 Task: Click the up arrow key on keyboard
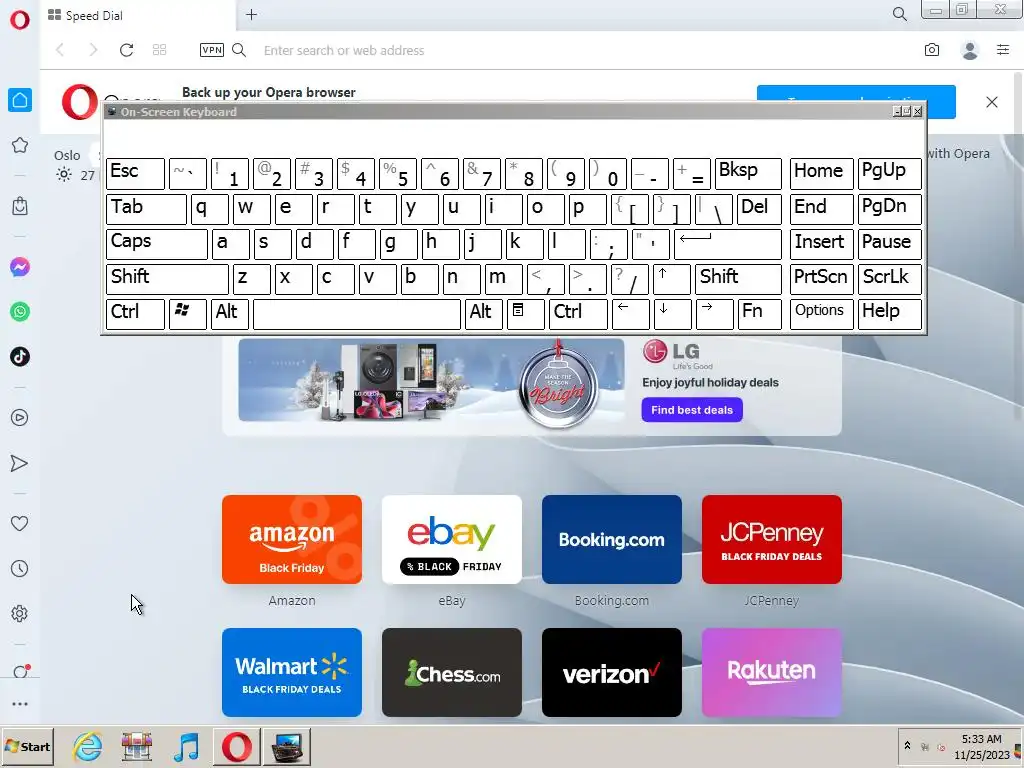[671, 279]
